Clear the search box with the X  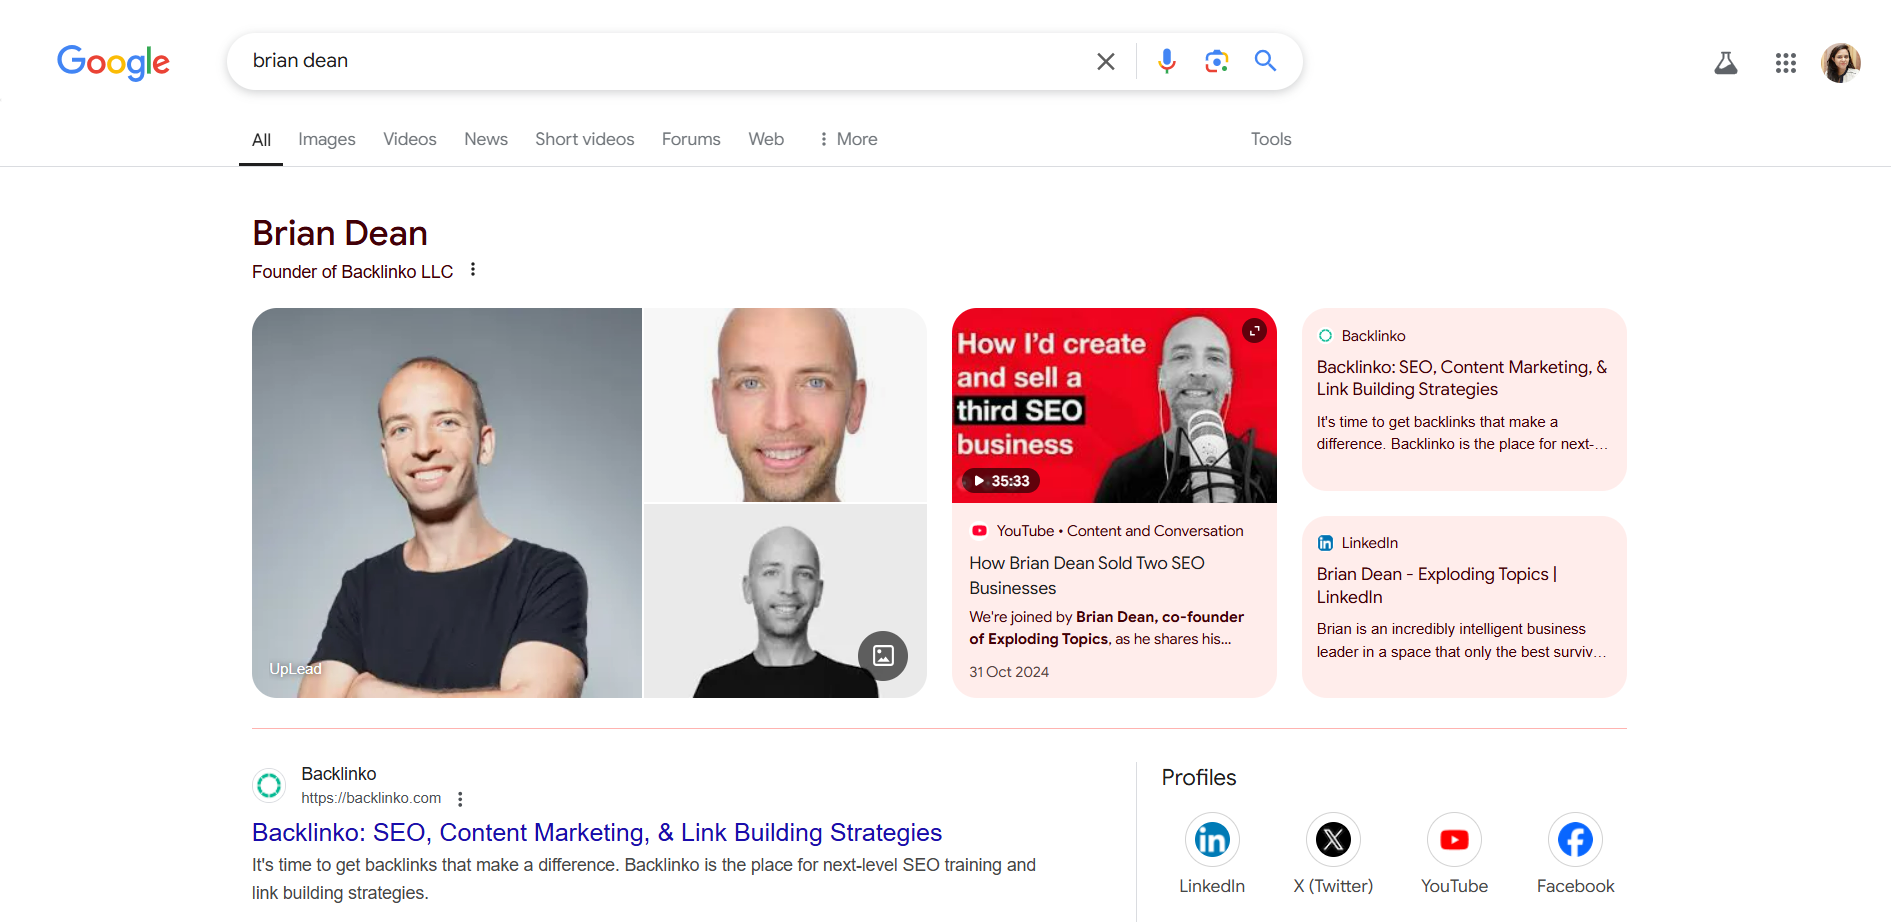pyautogui.click(x=1105, y=61)
